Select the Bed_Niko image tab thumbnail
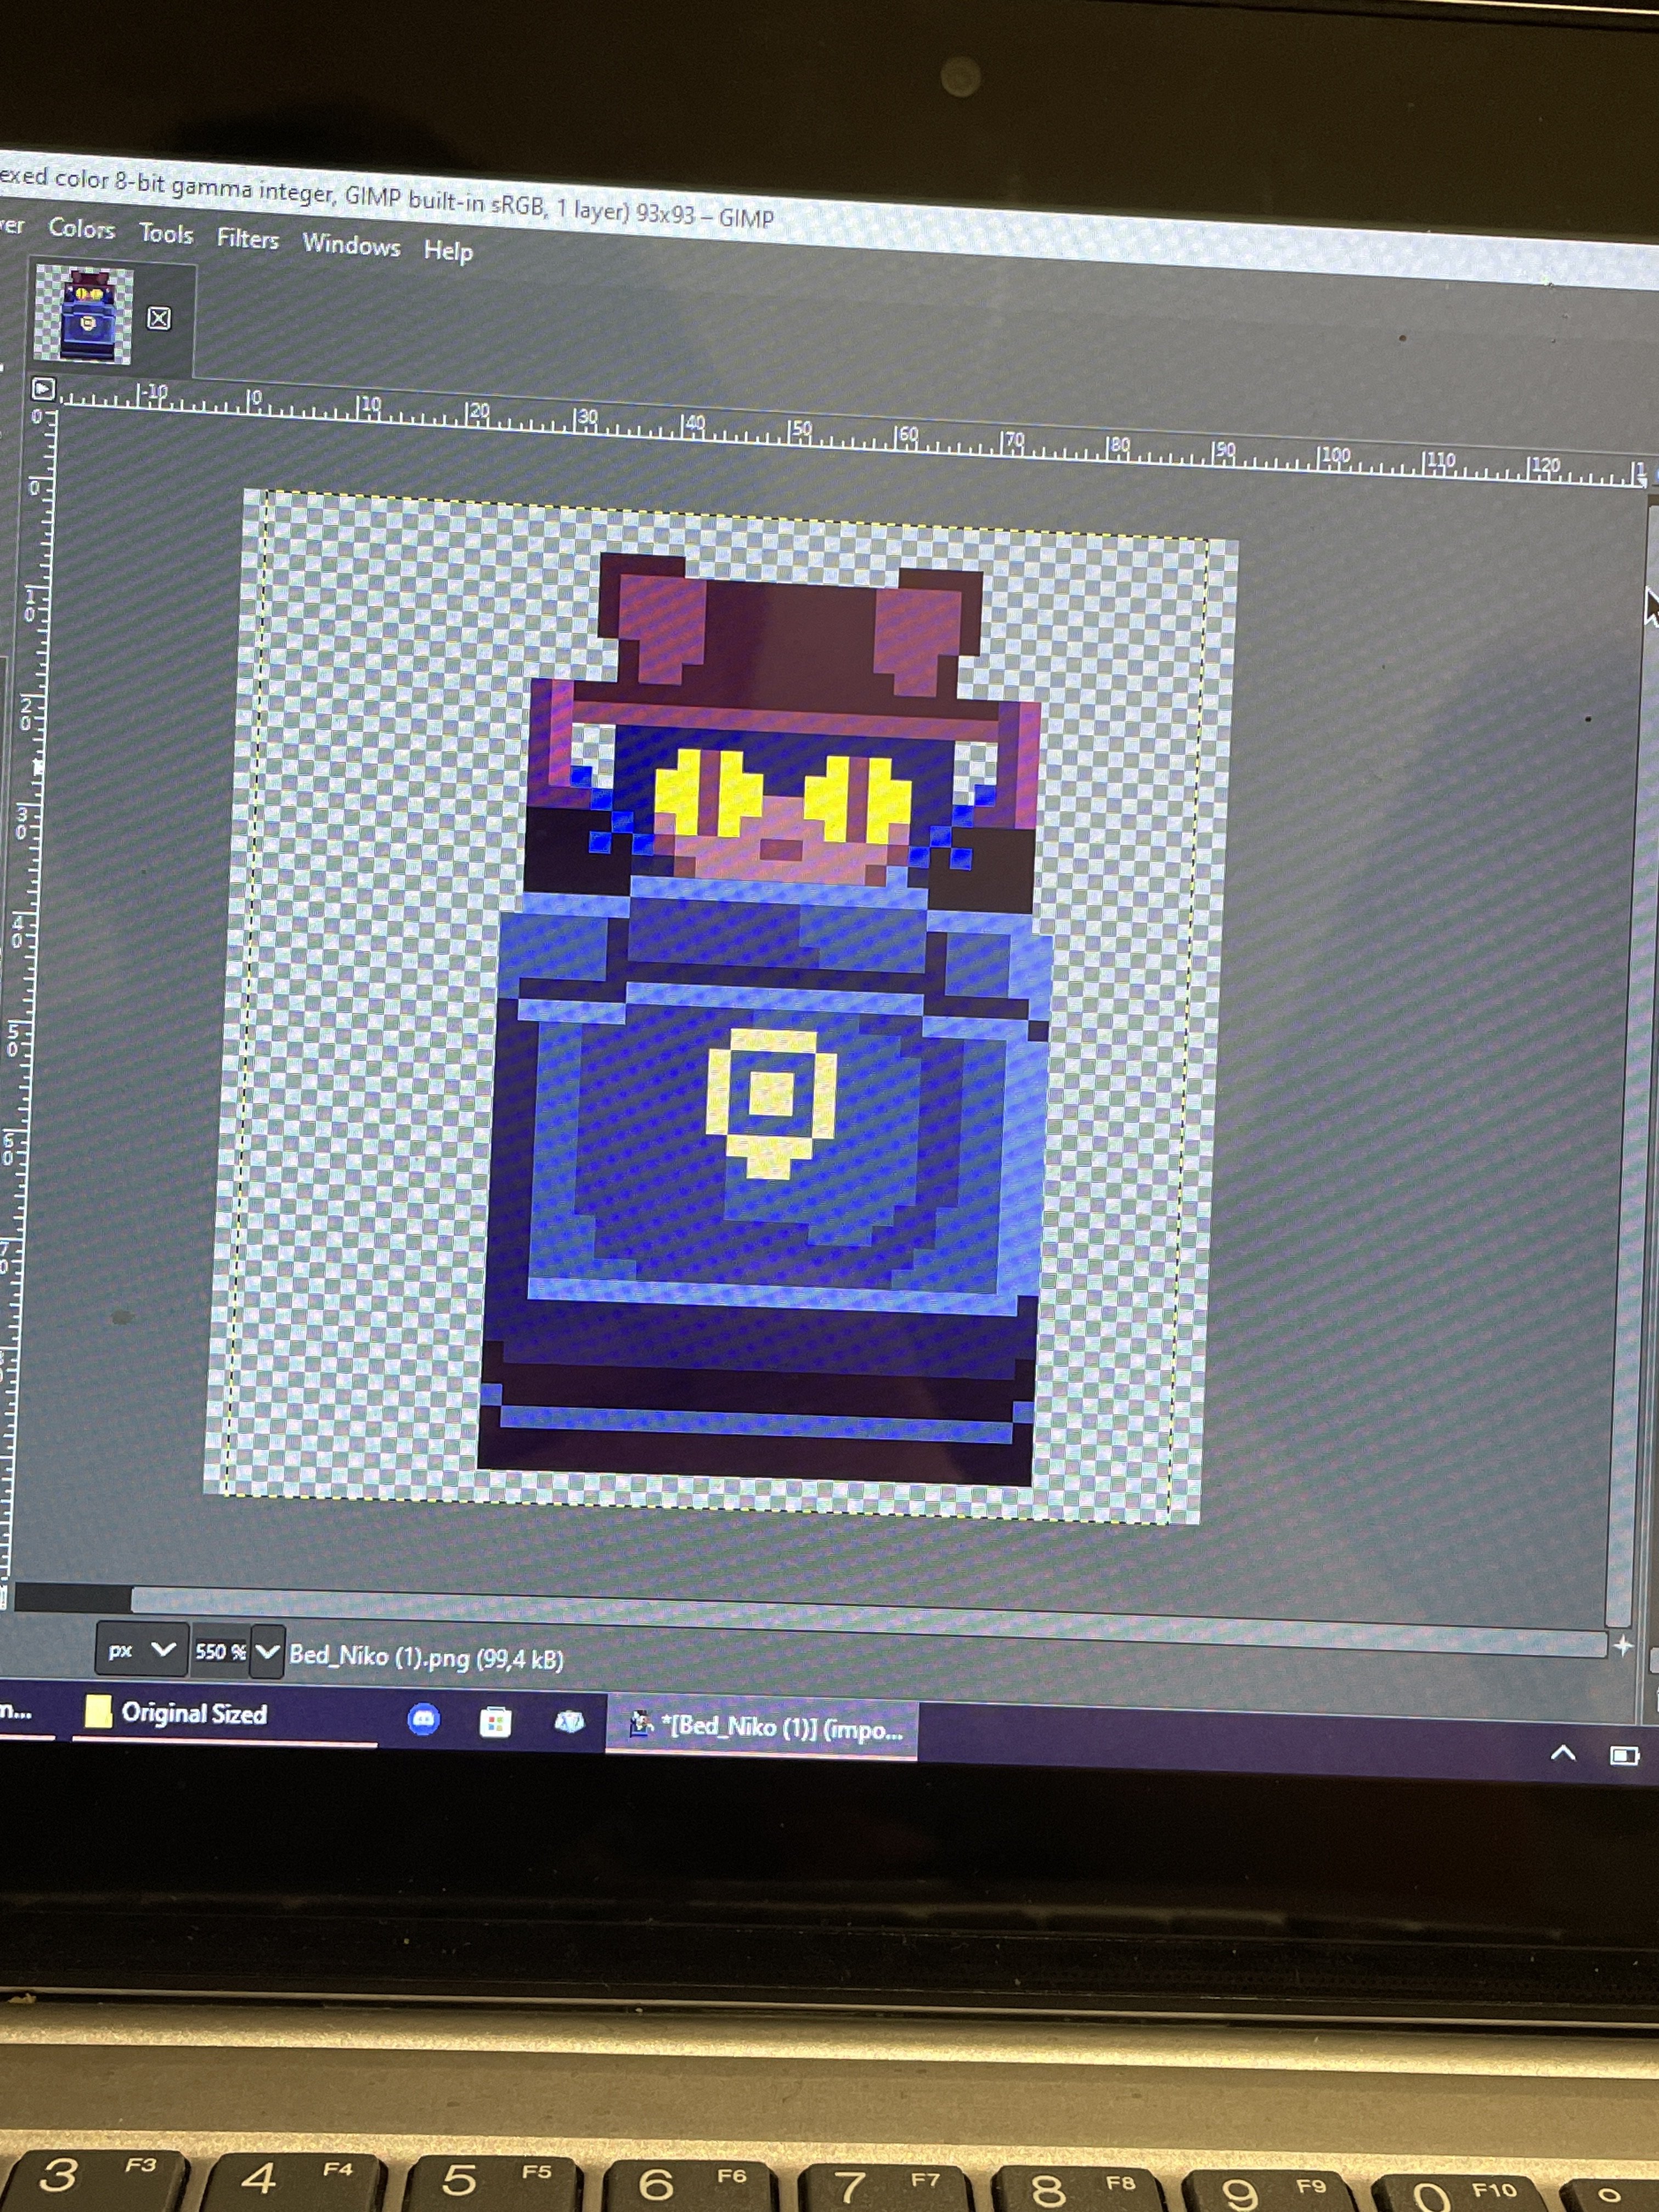 click(83, 313)
